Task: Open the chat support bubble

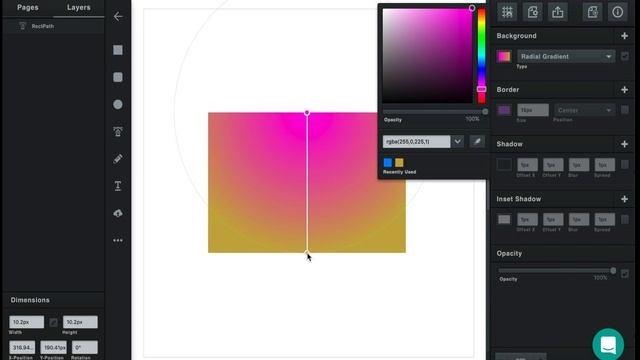Action: tap(608, 344)
